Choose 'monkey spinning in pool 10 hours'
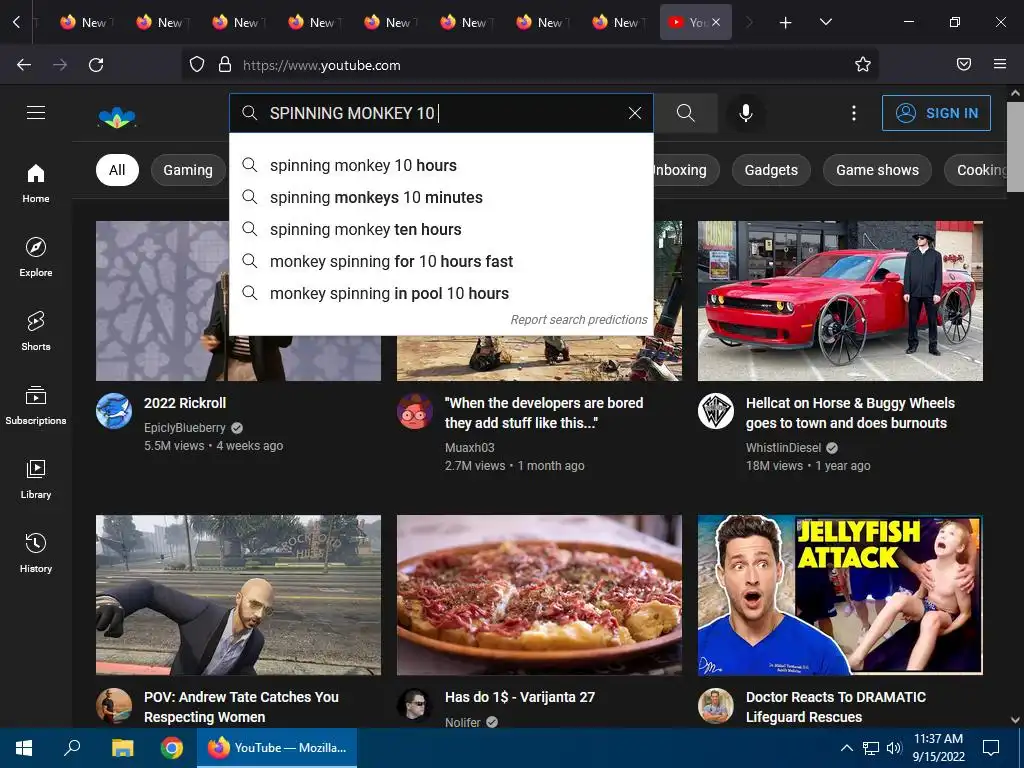1024x768 pixels. [441, 293]
